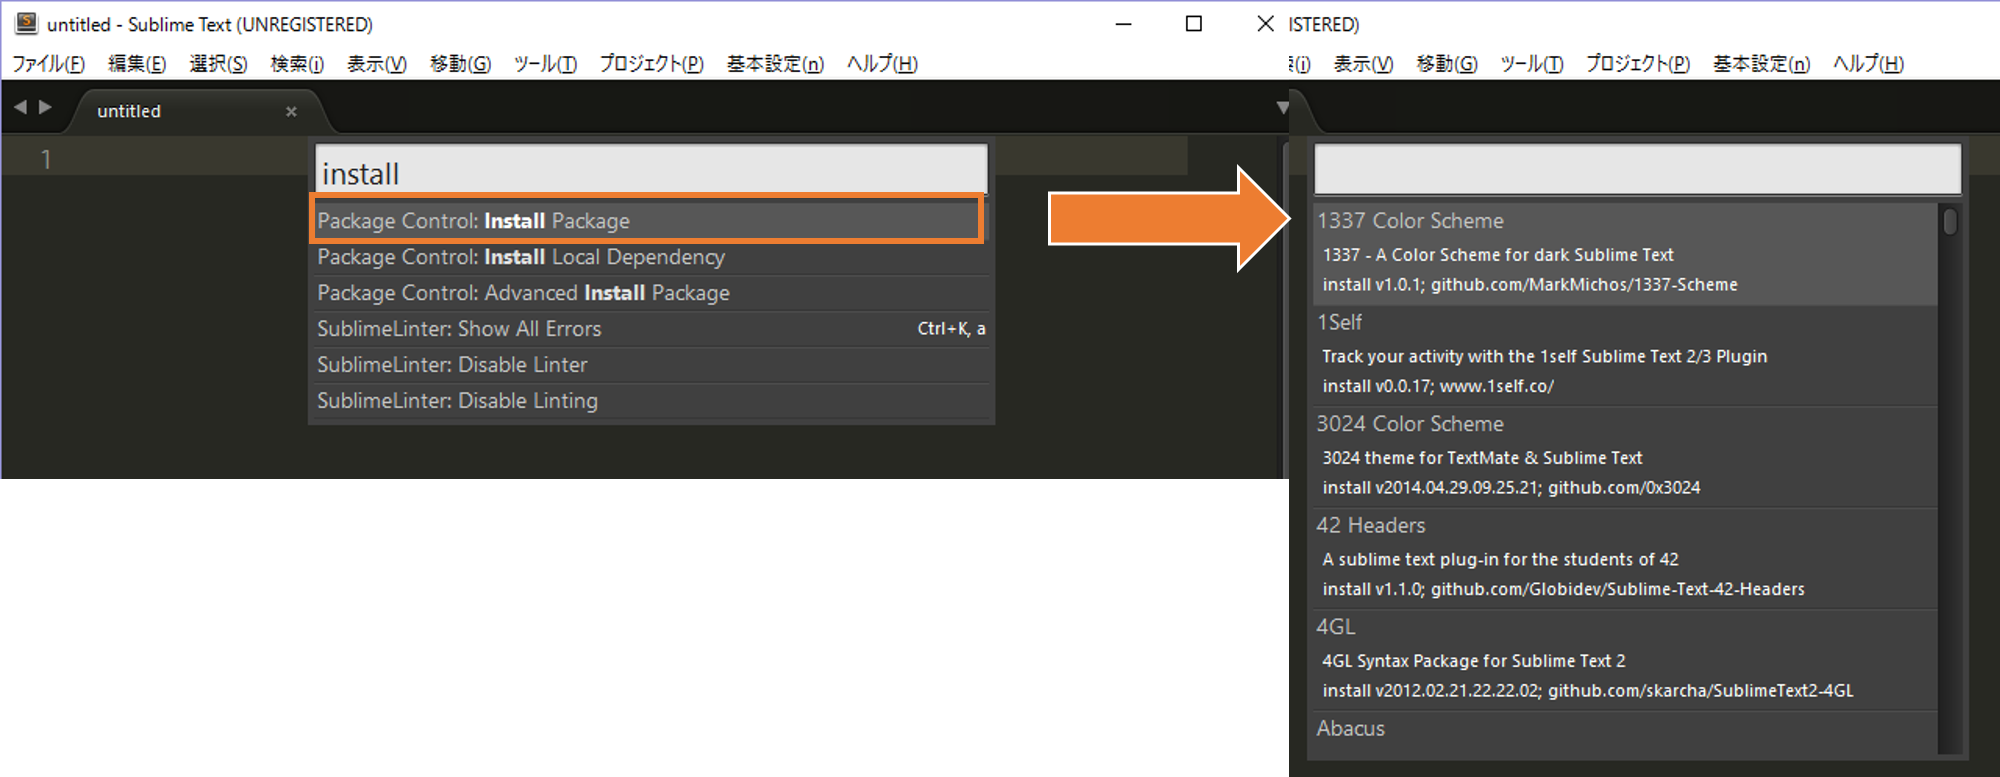2000x777 pixels.
Task: Open the ヘルプ(H) menu in left window
Action: click(882, 64)
